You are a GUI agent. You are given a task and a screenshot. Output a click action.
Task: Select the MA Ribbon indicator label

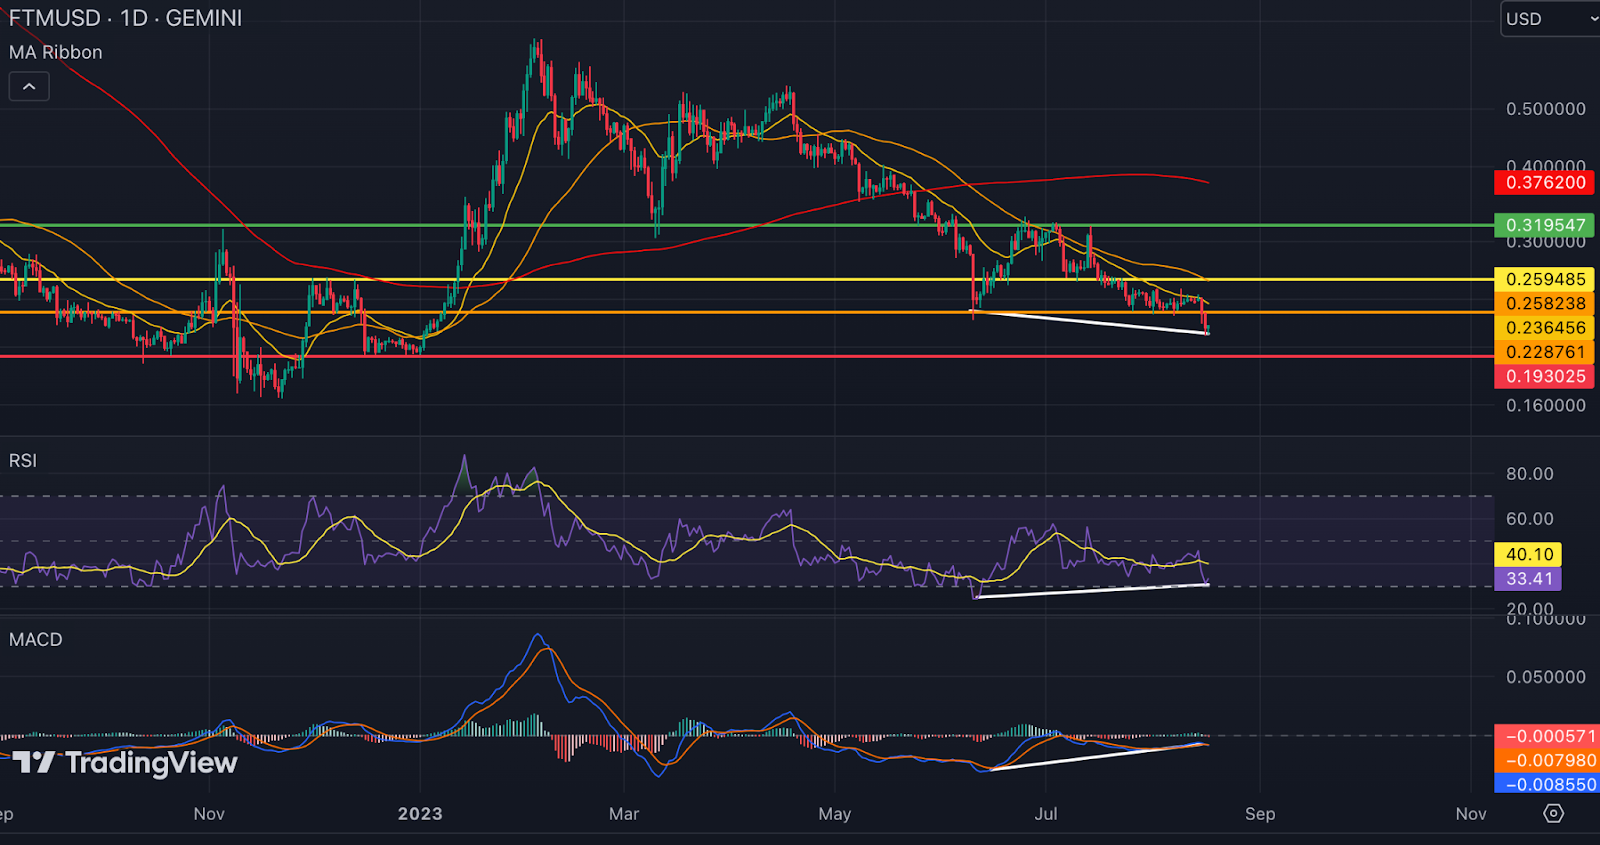tap(56, 52)
